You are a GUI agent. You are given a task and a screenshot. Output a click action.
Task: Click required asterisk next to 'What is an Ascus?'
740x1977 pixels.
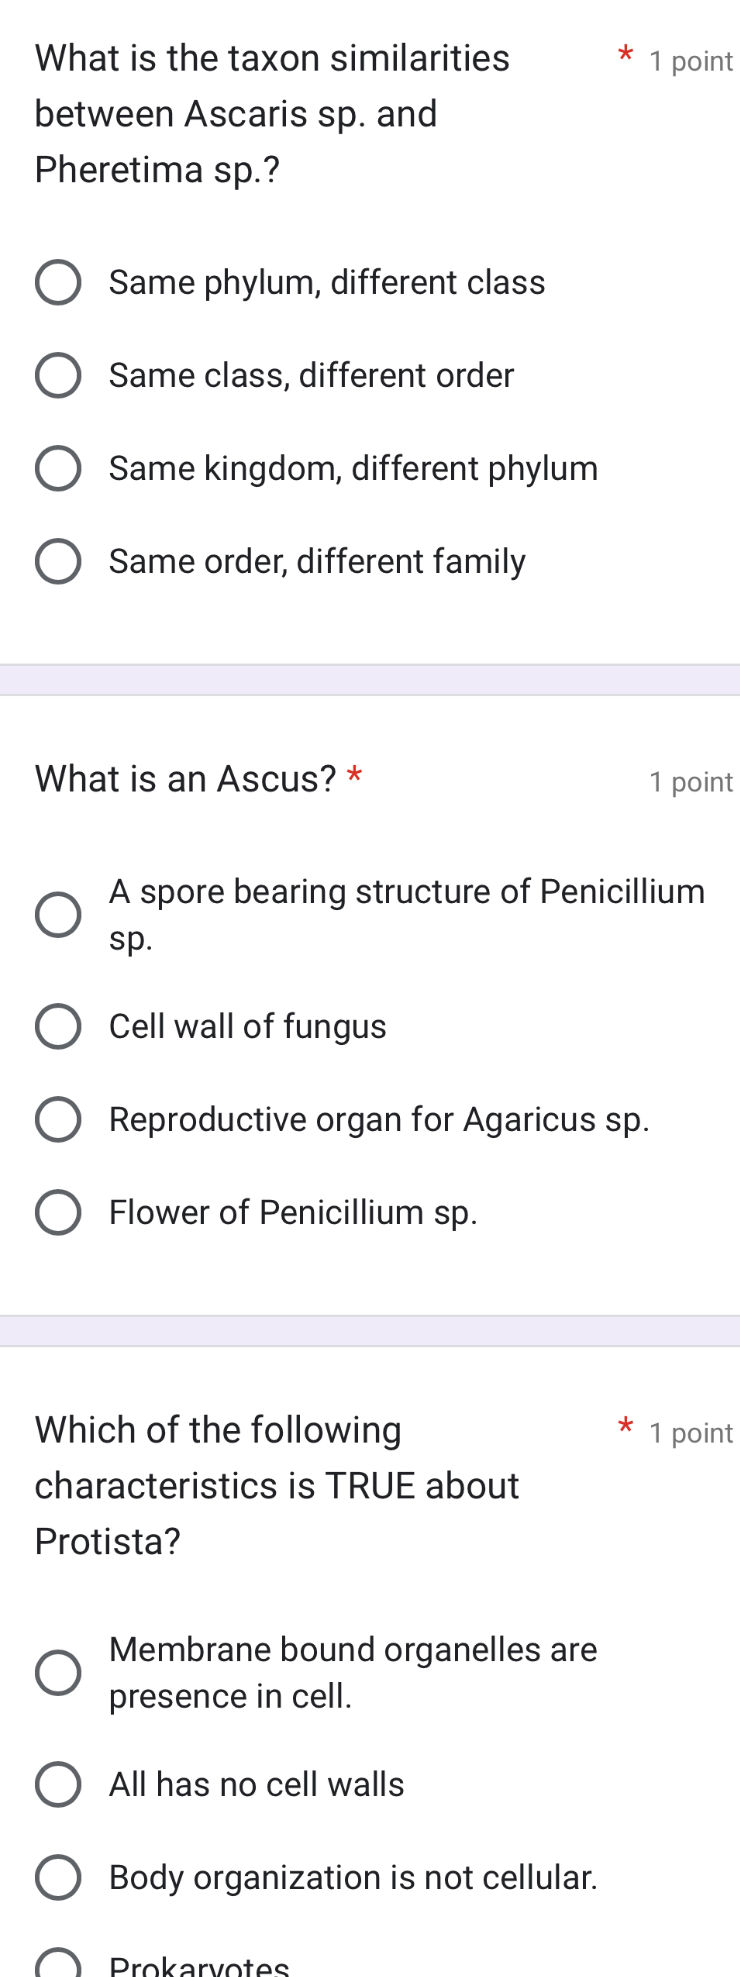354,775
